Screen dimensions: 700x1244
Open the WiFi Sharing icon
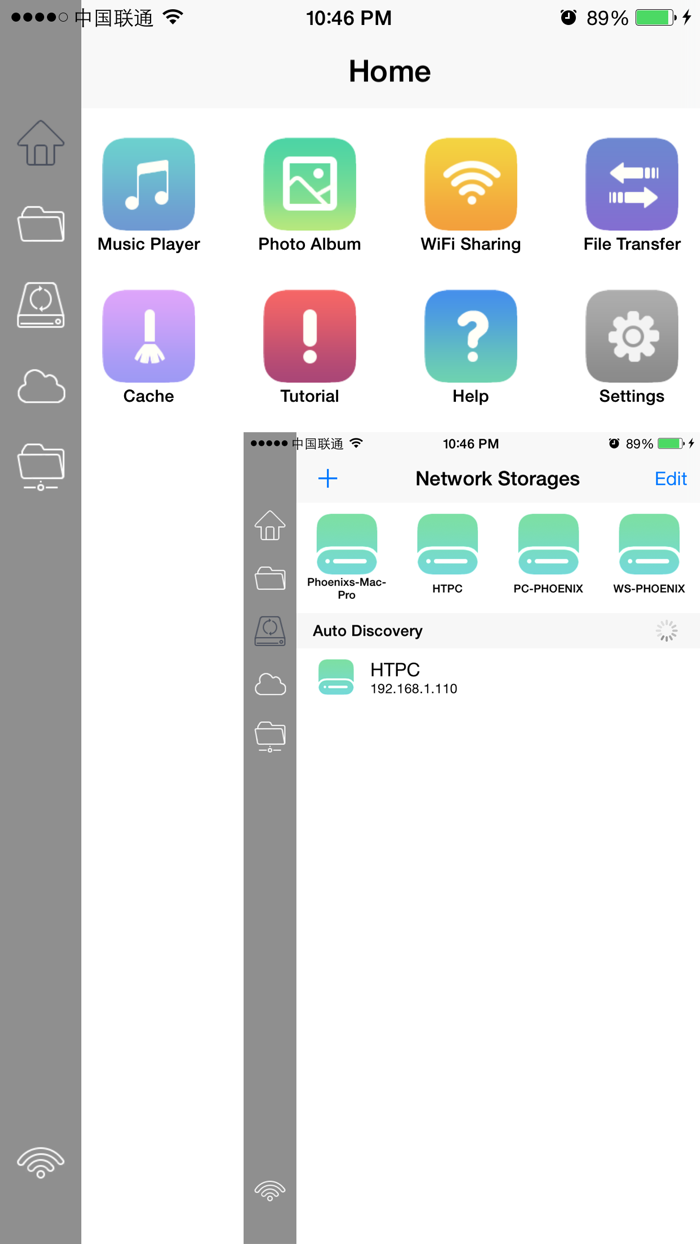coord(470,184)
